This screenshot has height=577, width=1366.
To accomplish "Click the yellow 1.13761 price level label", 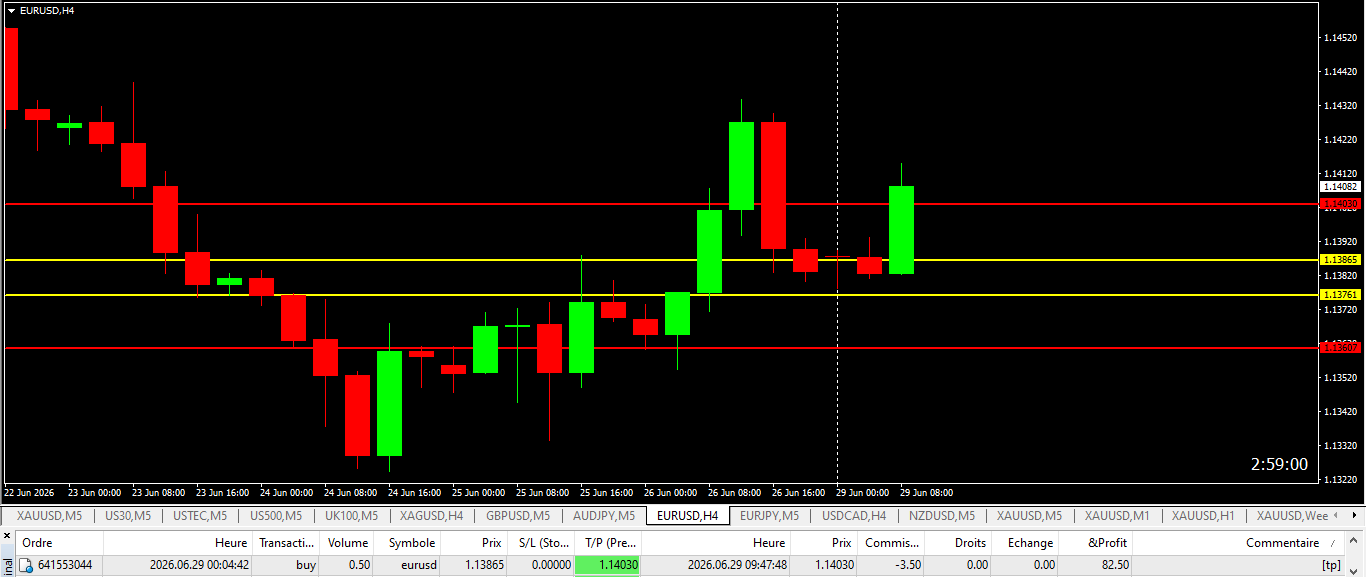I will pyautogui.click(x=1340, y=295).
